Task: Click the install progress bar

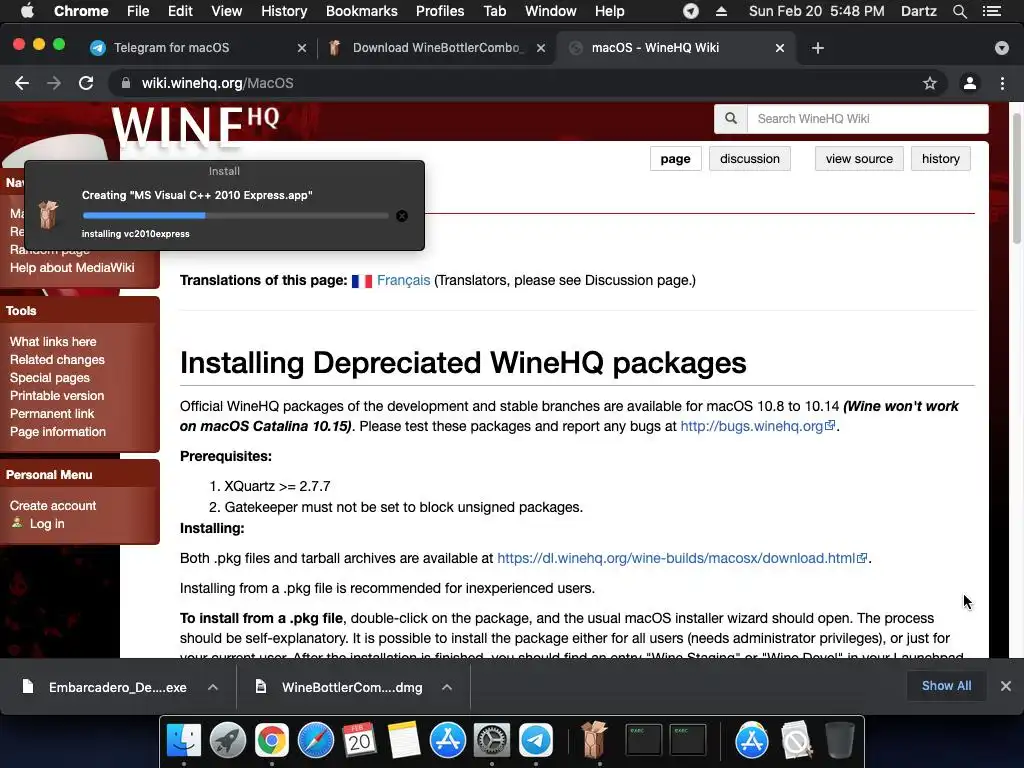Action: pos(235,216)
